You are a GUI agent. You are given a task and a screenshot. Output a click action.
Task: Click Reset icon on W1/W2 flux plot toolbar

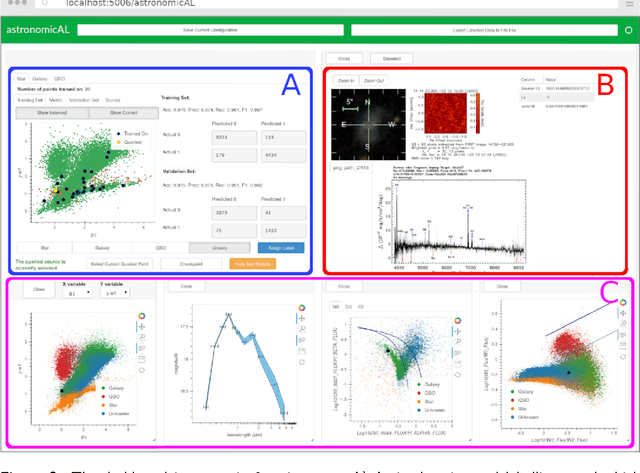coord(623,356)
